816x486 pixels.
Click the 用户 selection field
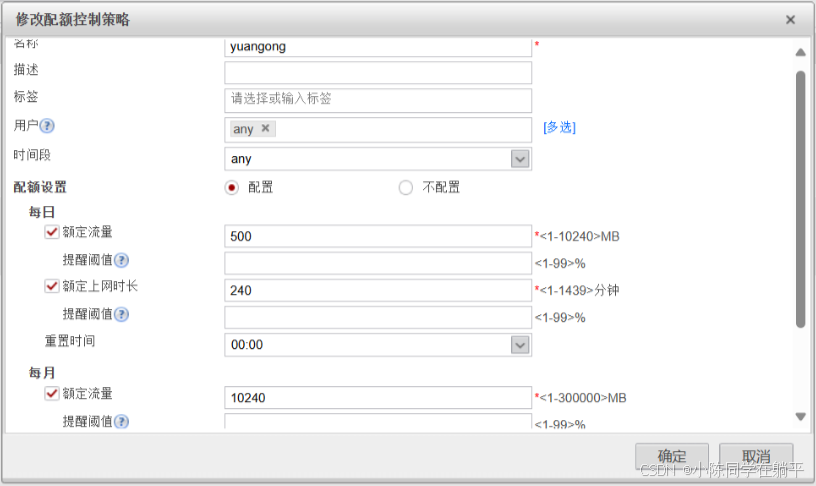point(378,130)
